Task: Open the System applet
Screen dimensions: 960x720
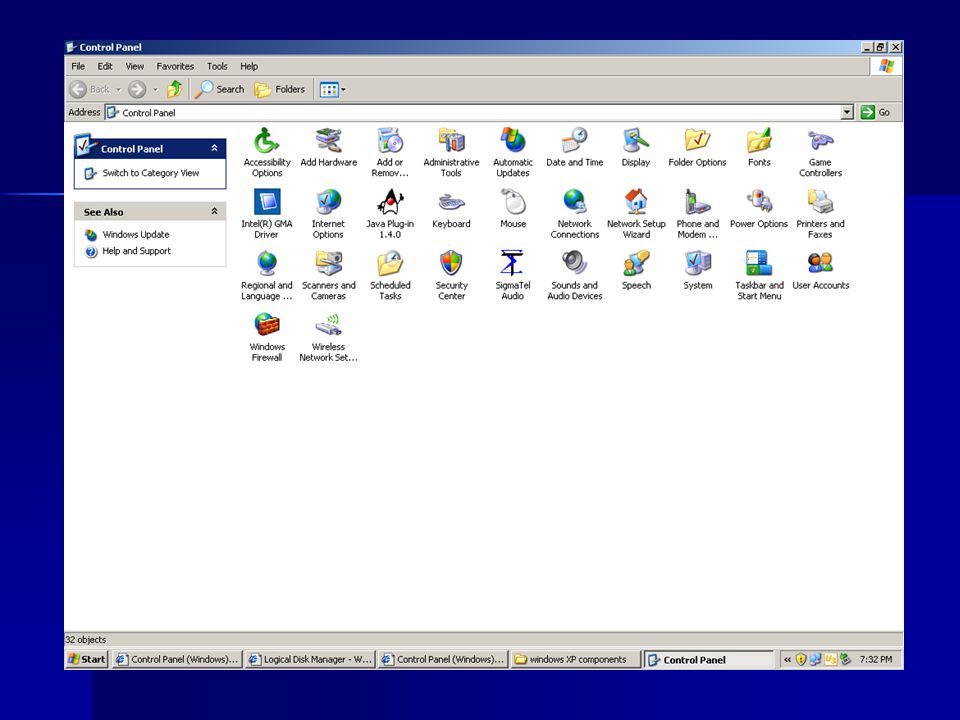Action: [x=697, y=270]
